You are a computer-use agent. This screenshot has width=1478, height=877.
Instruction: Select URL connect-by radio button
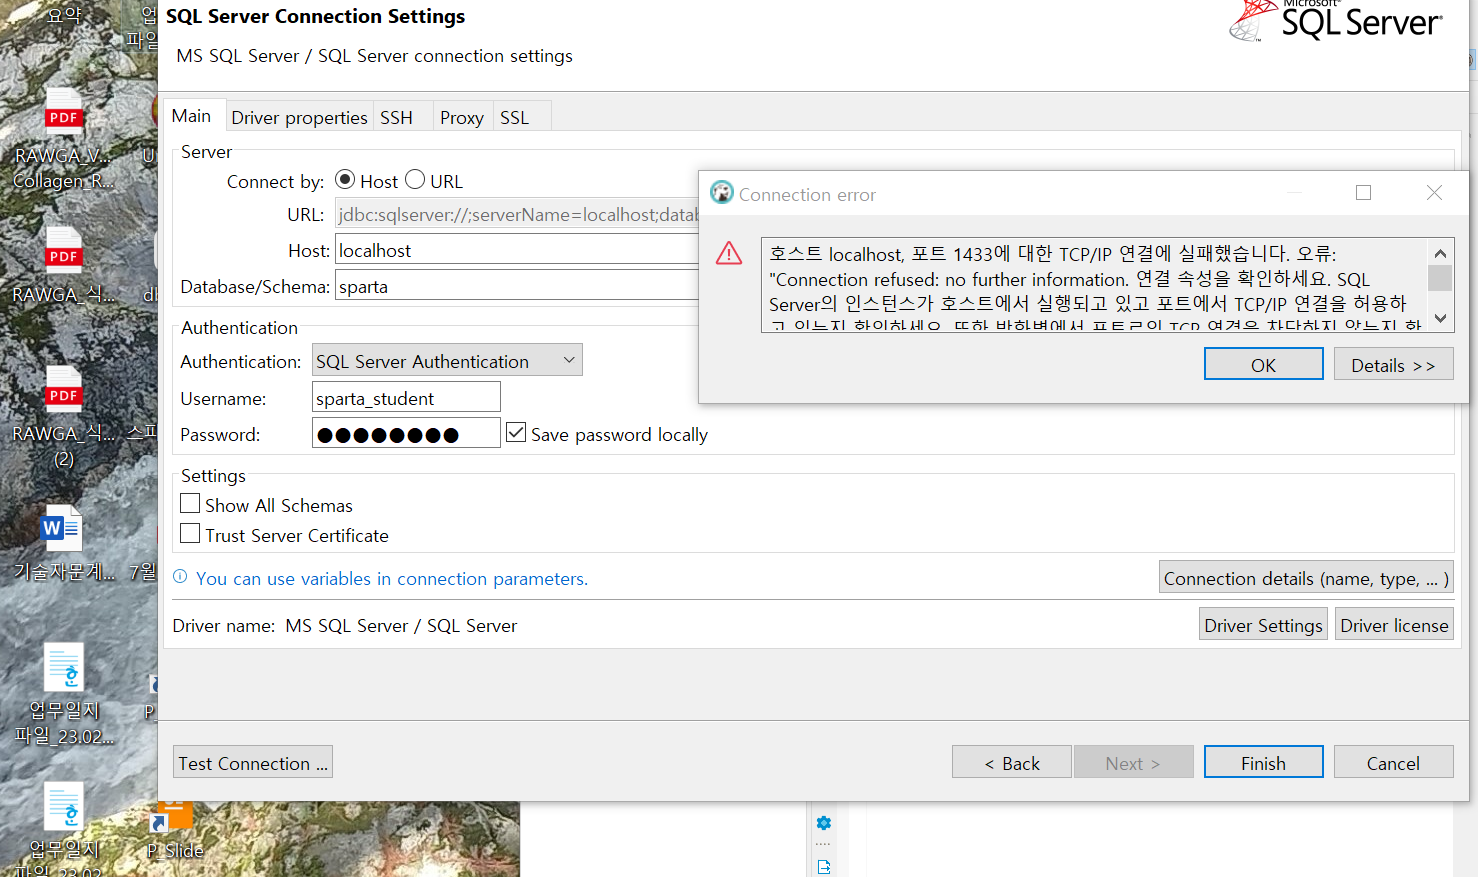[415, 180]
